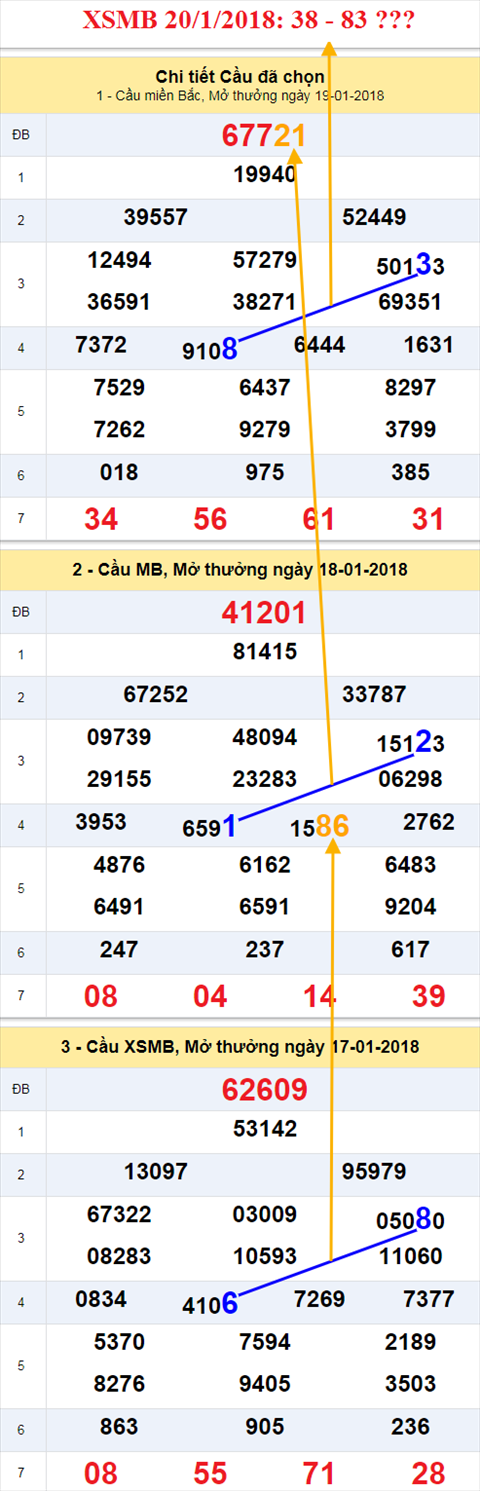Select third prize number 67322
The height and width of the screenshot is (1491, 480).
(x=119, y=1214)
